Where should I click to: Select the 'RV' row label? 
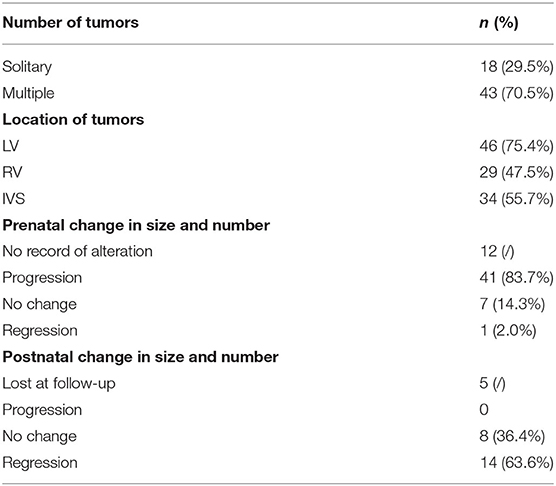click(12, 172)
